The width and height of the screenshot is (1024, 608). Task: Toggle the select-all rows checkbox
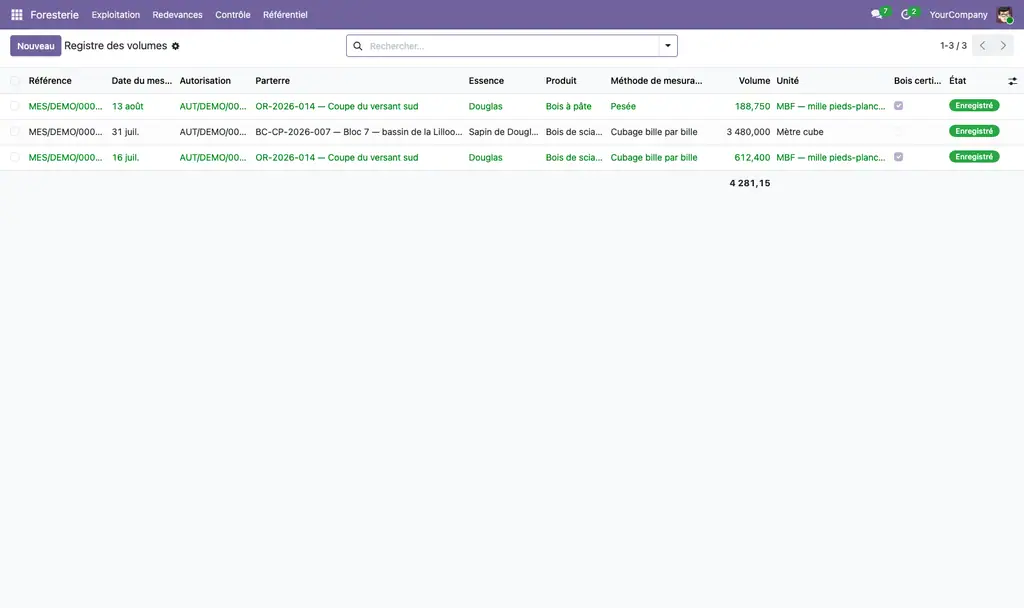click(14, 81)
